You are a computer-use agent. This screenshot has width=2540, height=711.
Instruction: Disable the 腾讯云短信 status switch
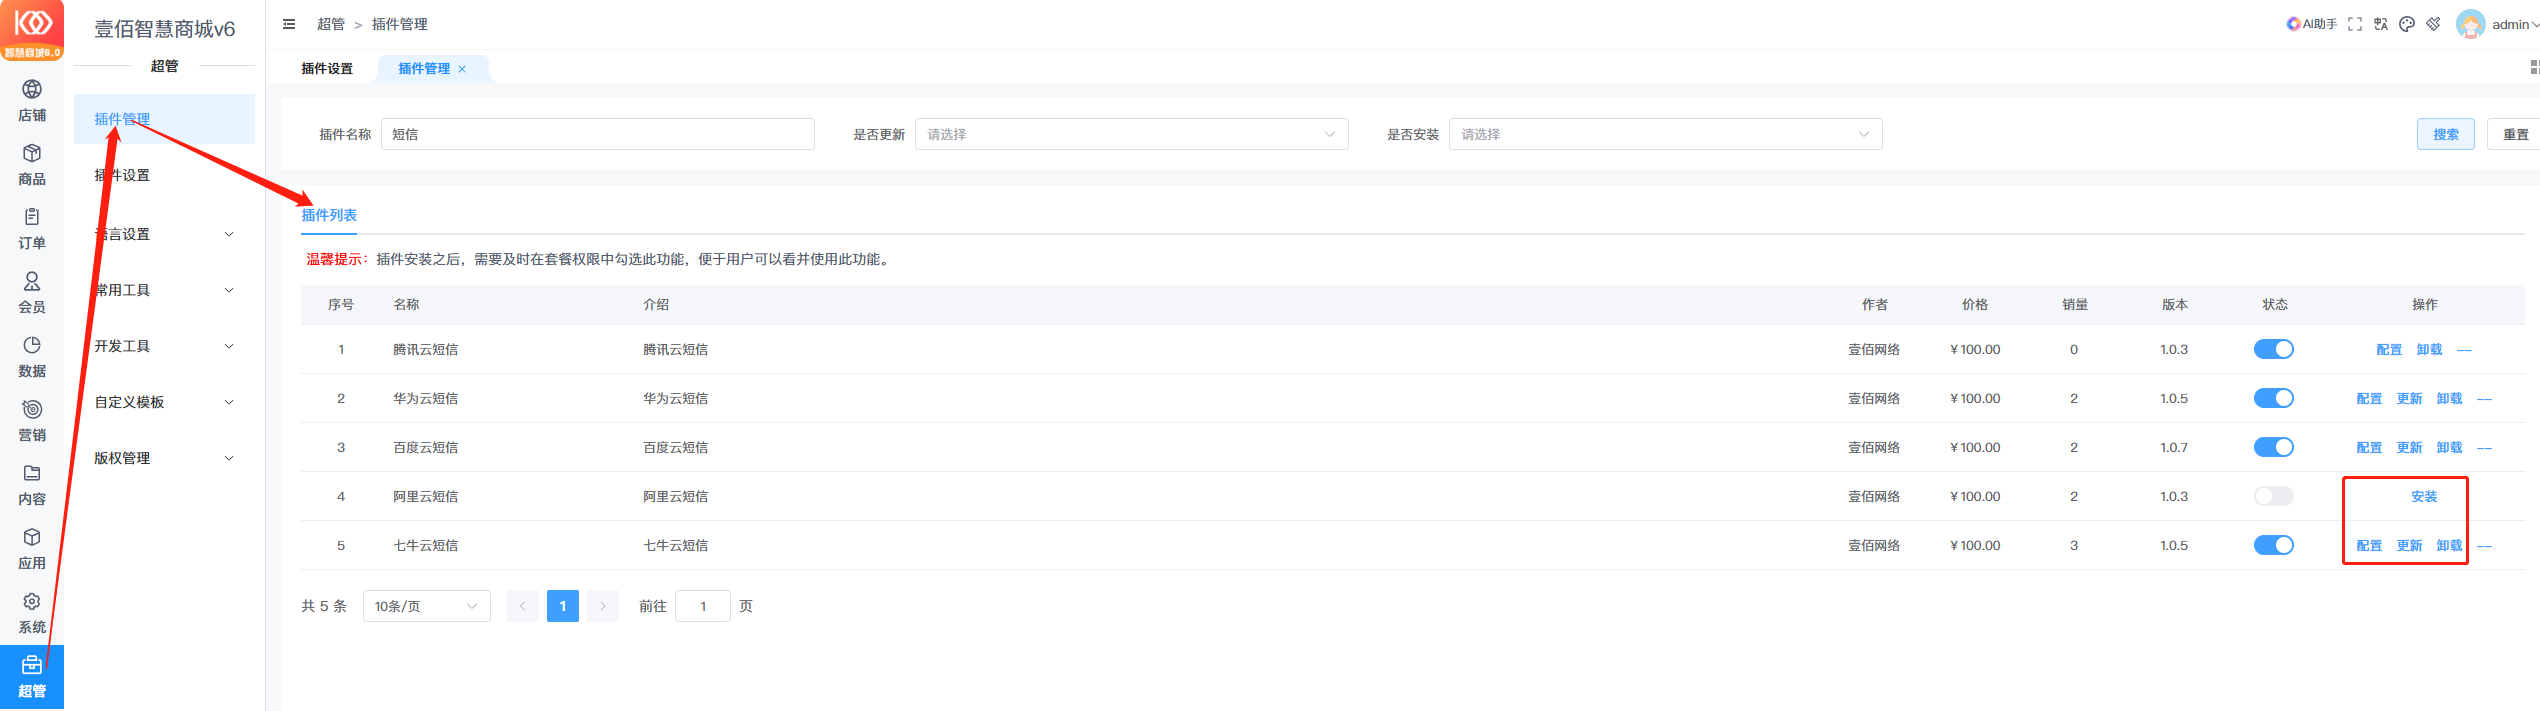[2273, 349]
